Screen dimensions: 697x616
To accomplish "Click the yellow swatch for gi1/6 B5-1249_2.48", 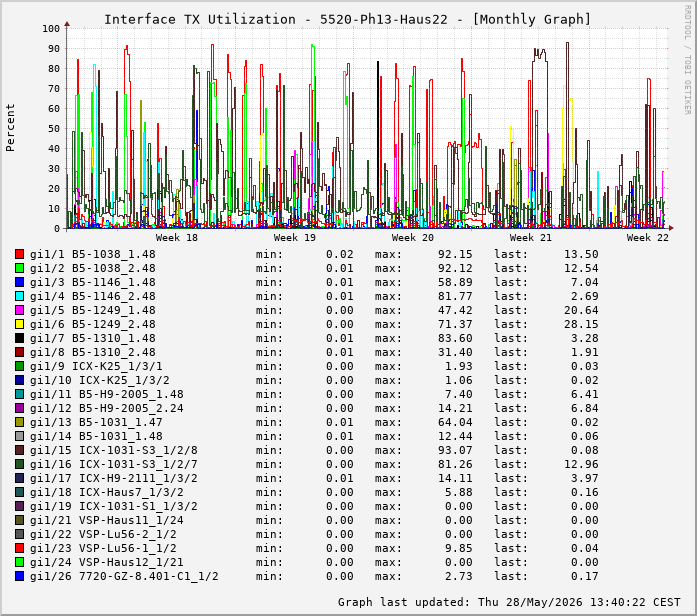I will (x=19, y=324).
